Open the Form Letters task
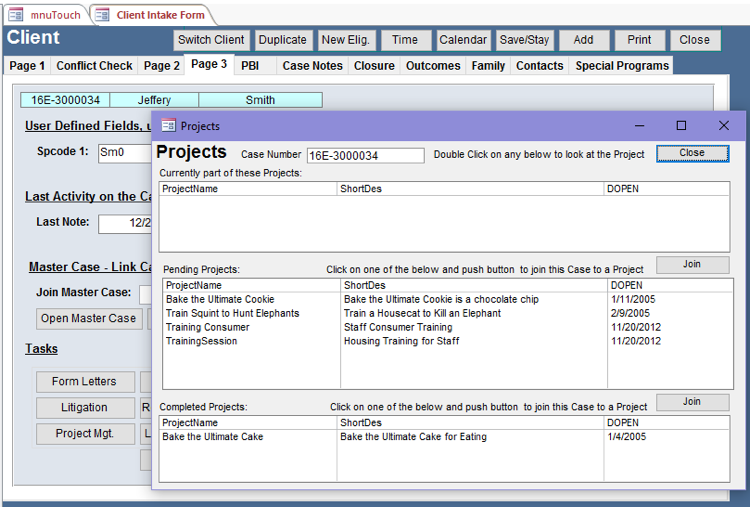 coord(84,381)
